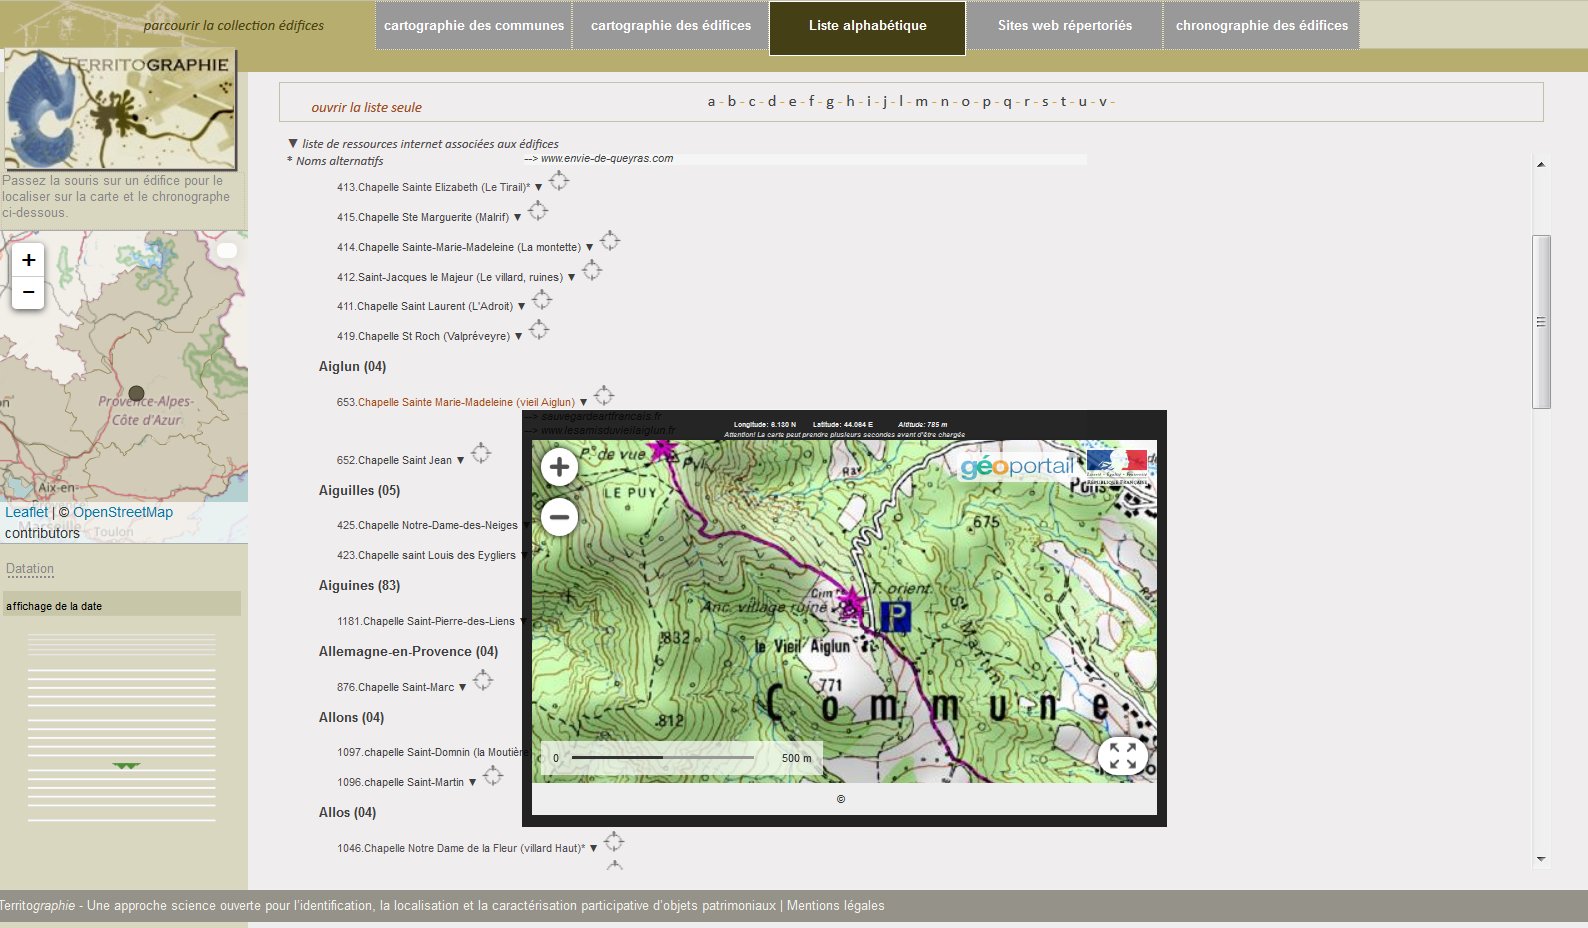Jump to letter v in alphabet index
Image resolution: width=1588 pixels, height=928 pixels.
(x=1103, y=101)
